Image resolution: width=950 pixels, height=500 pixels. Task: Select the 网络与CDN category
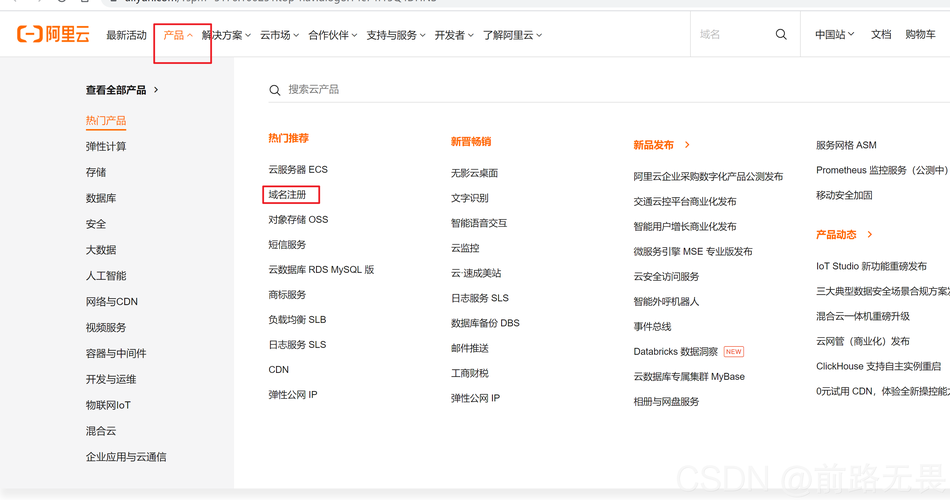[x=111, y=302]
